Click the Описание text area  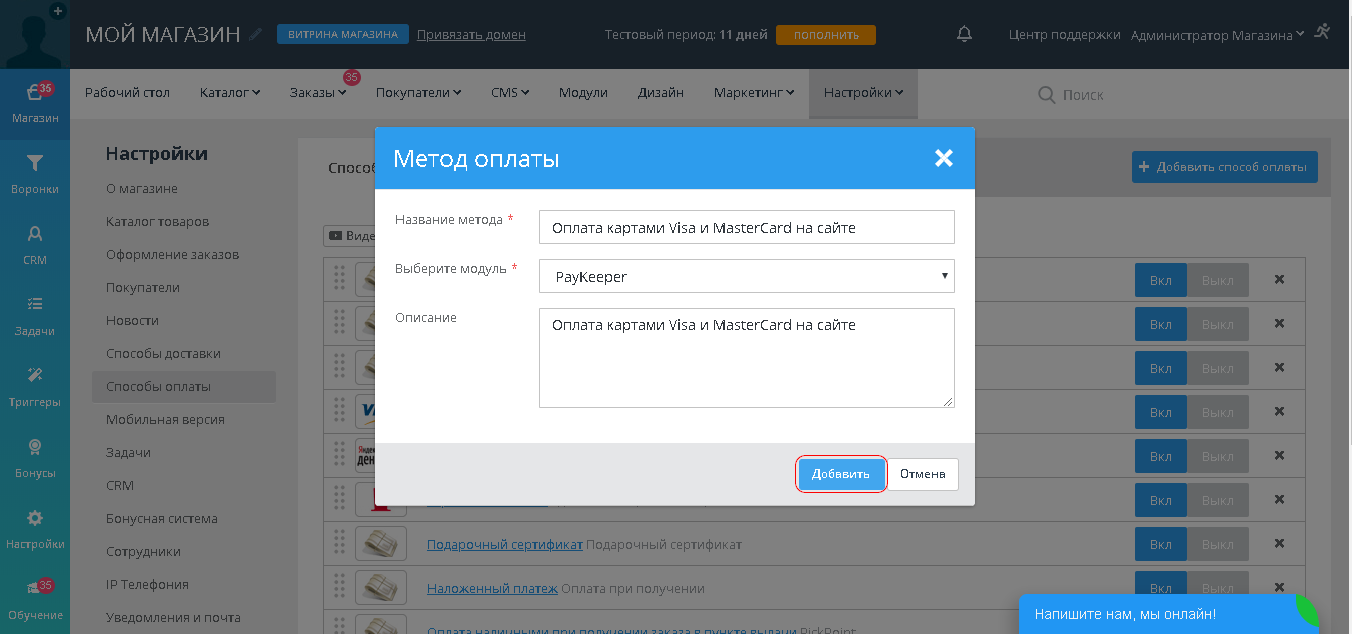746,358
